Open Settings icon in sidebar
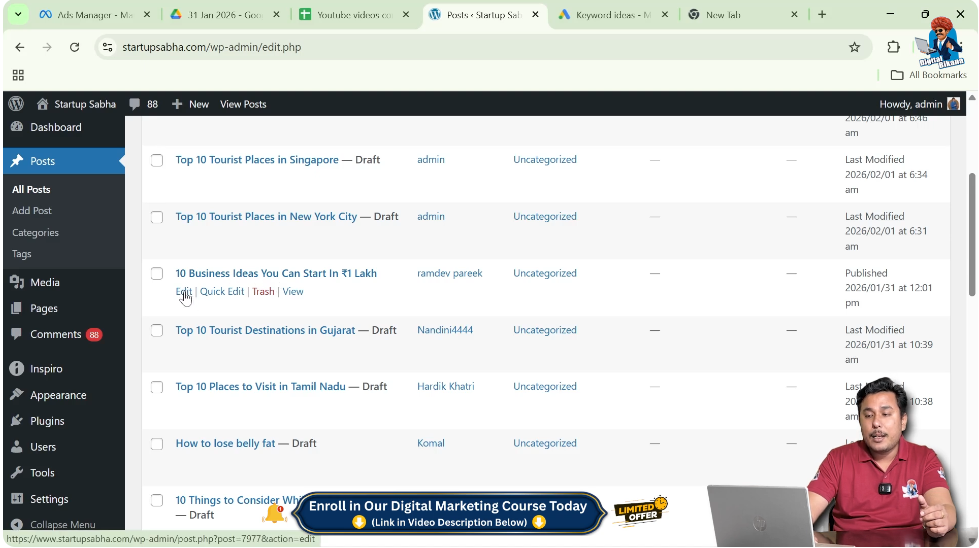979x548 pixels. (x=17, y=499)
